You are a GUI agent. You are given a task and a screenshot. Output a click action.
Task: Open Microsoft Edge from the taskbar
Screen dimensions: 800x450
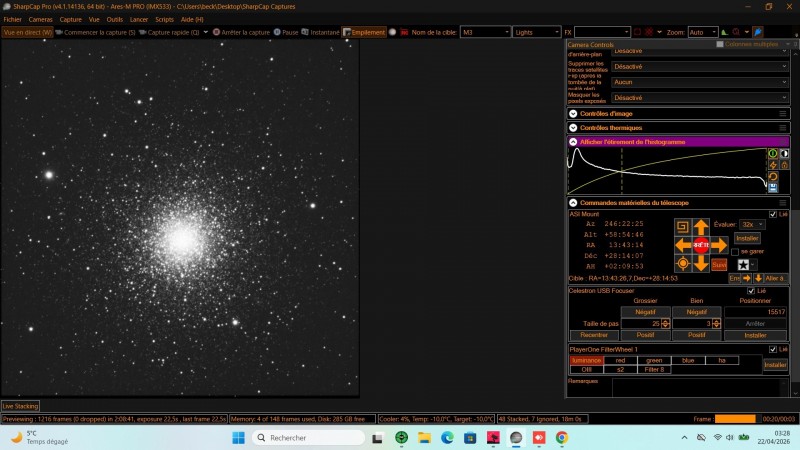447,438
